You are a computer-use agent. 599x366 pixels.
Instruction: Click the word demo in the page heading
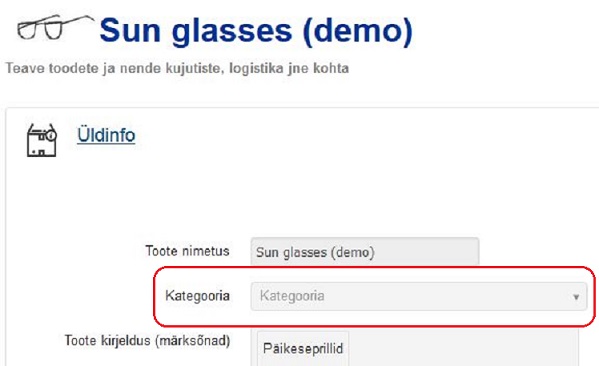click(356, 31)
